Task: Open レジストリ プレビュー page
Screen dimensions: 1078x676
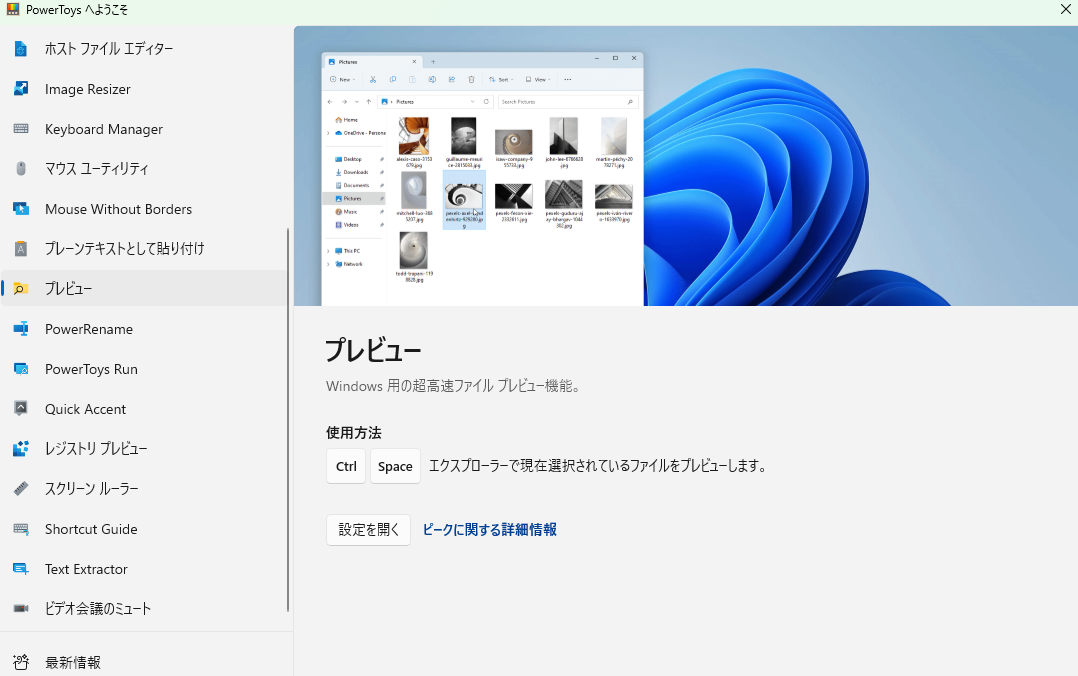Action: pos(144,448)
